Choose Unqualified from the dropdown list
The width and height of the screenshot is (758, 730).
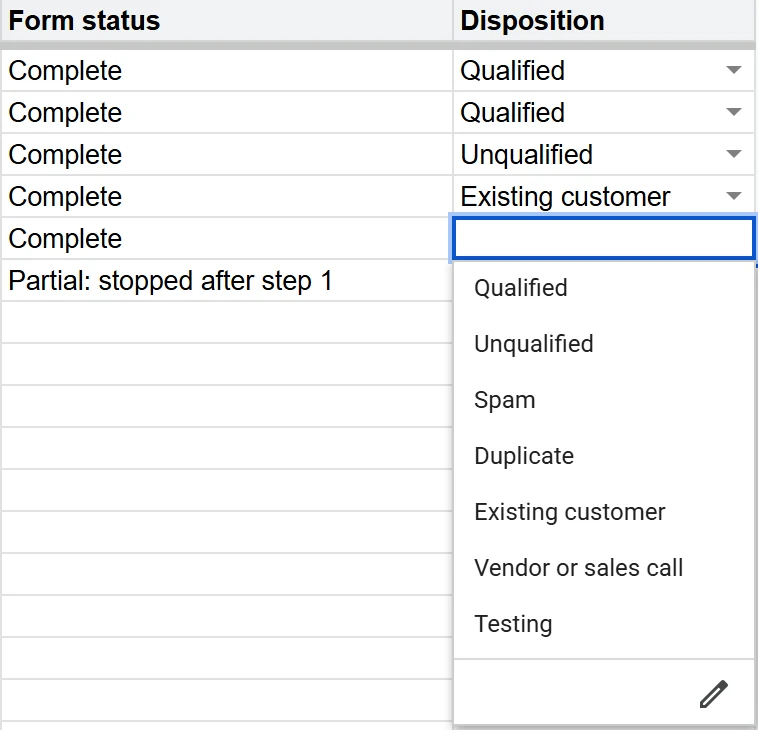click(x=603, y=344)
